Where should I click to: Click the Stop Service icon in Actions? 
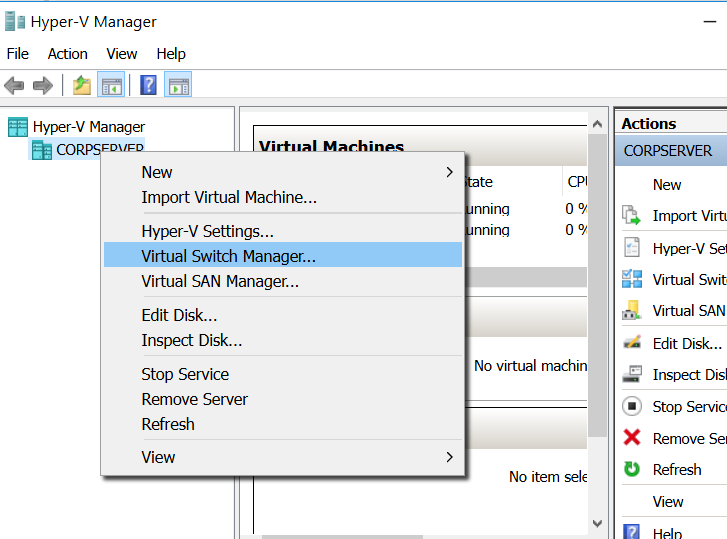(632, 406)
